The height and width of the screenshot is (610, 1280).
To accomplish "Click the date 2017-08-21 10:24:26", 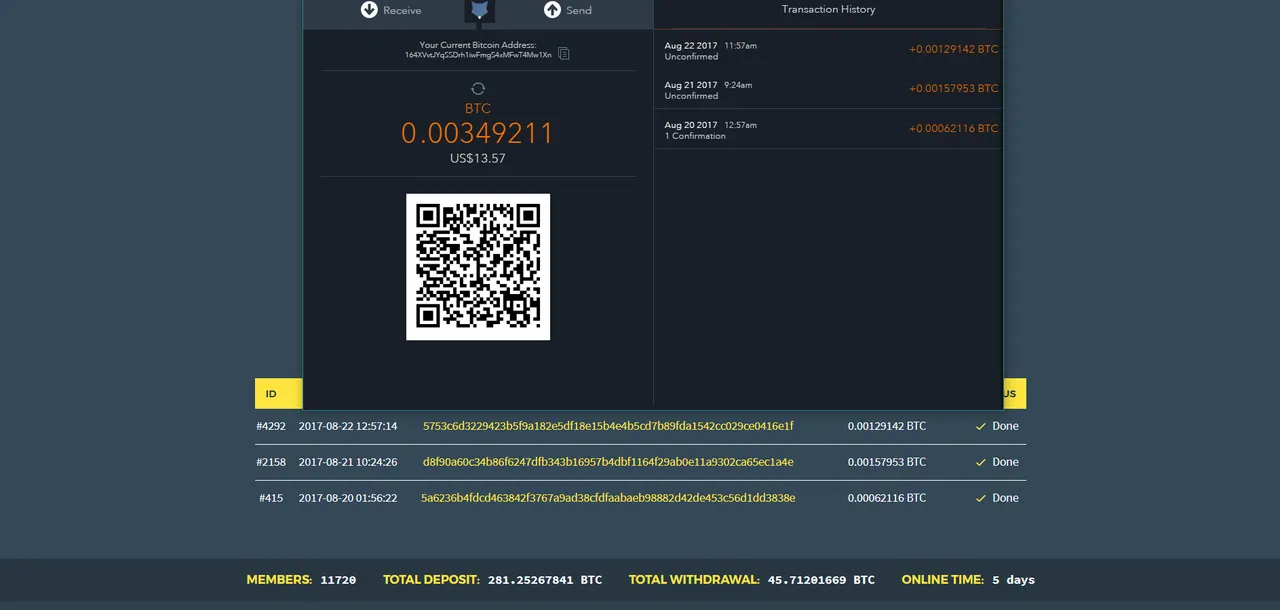I will (x=348, y=462).
